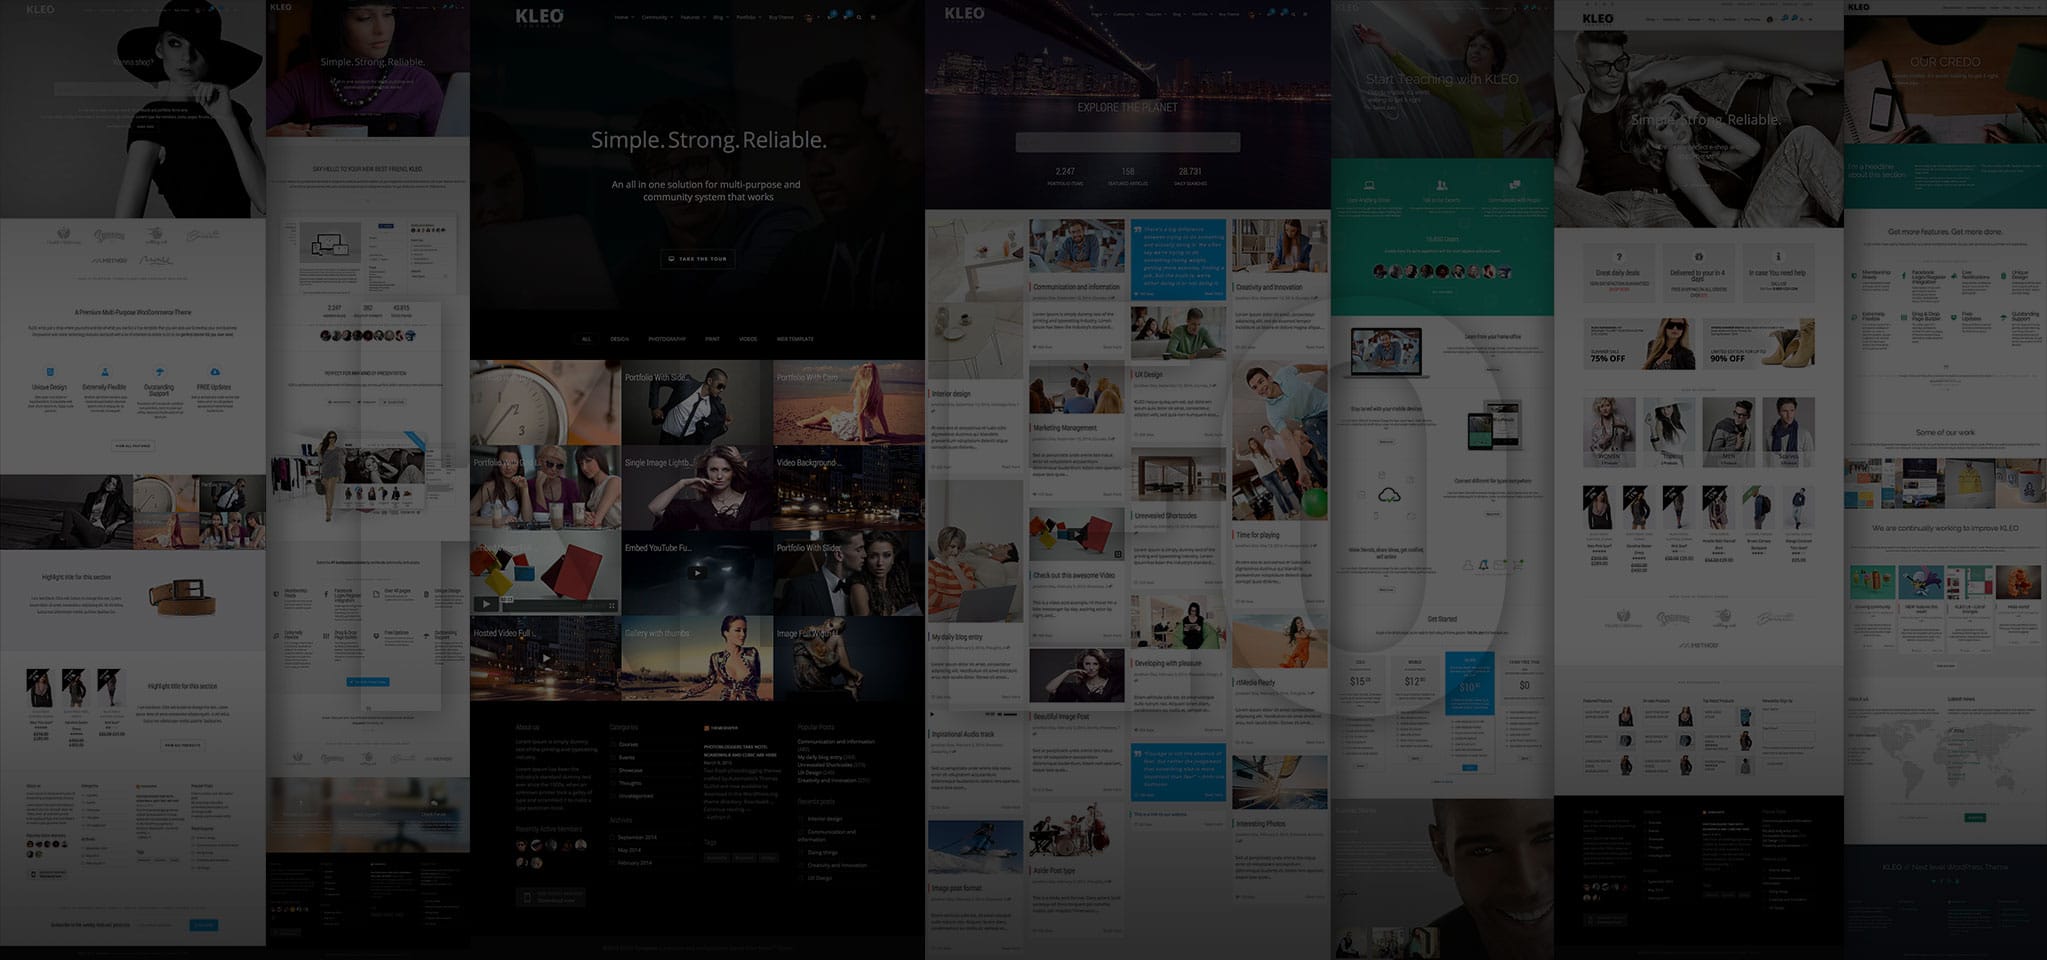This screenshot has width=2047, height=960.
Task: Select the Design portfolio filter
Action: pyautogui.click(x=619, y=339)
